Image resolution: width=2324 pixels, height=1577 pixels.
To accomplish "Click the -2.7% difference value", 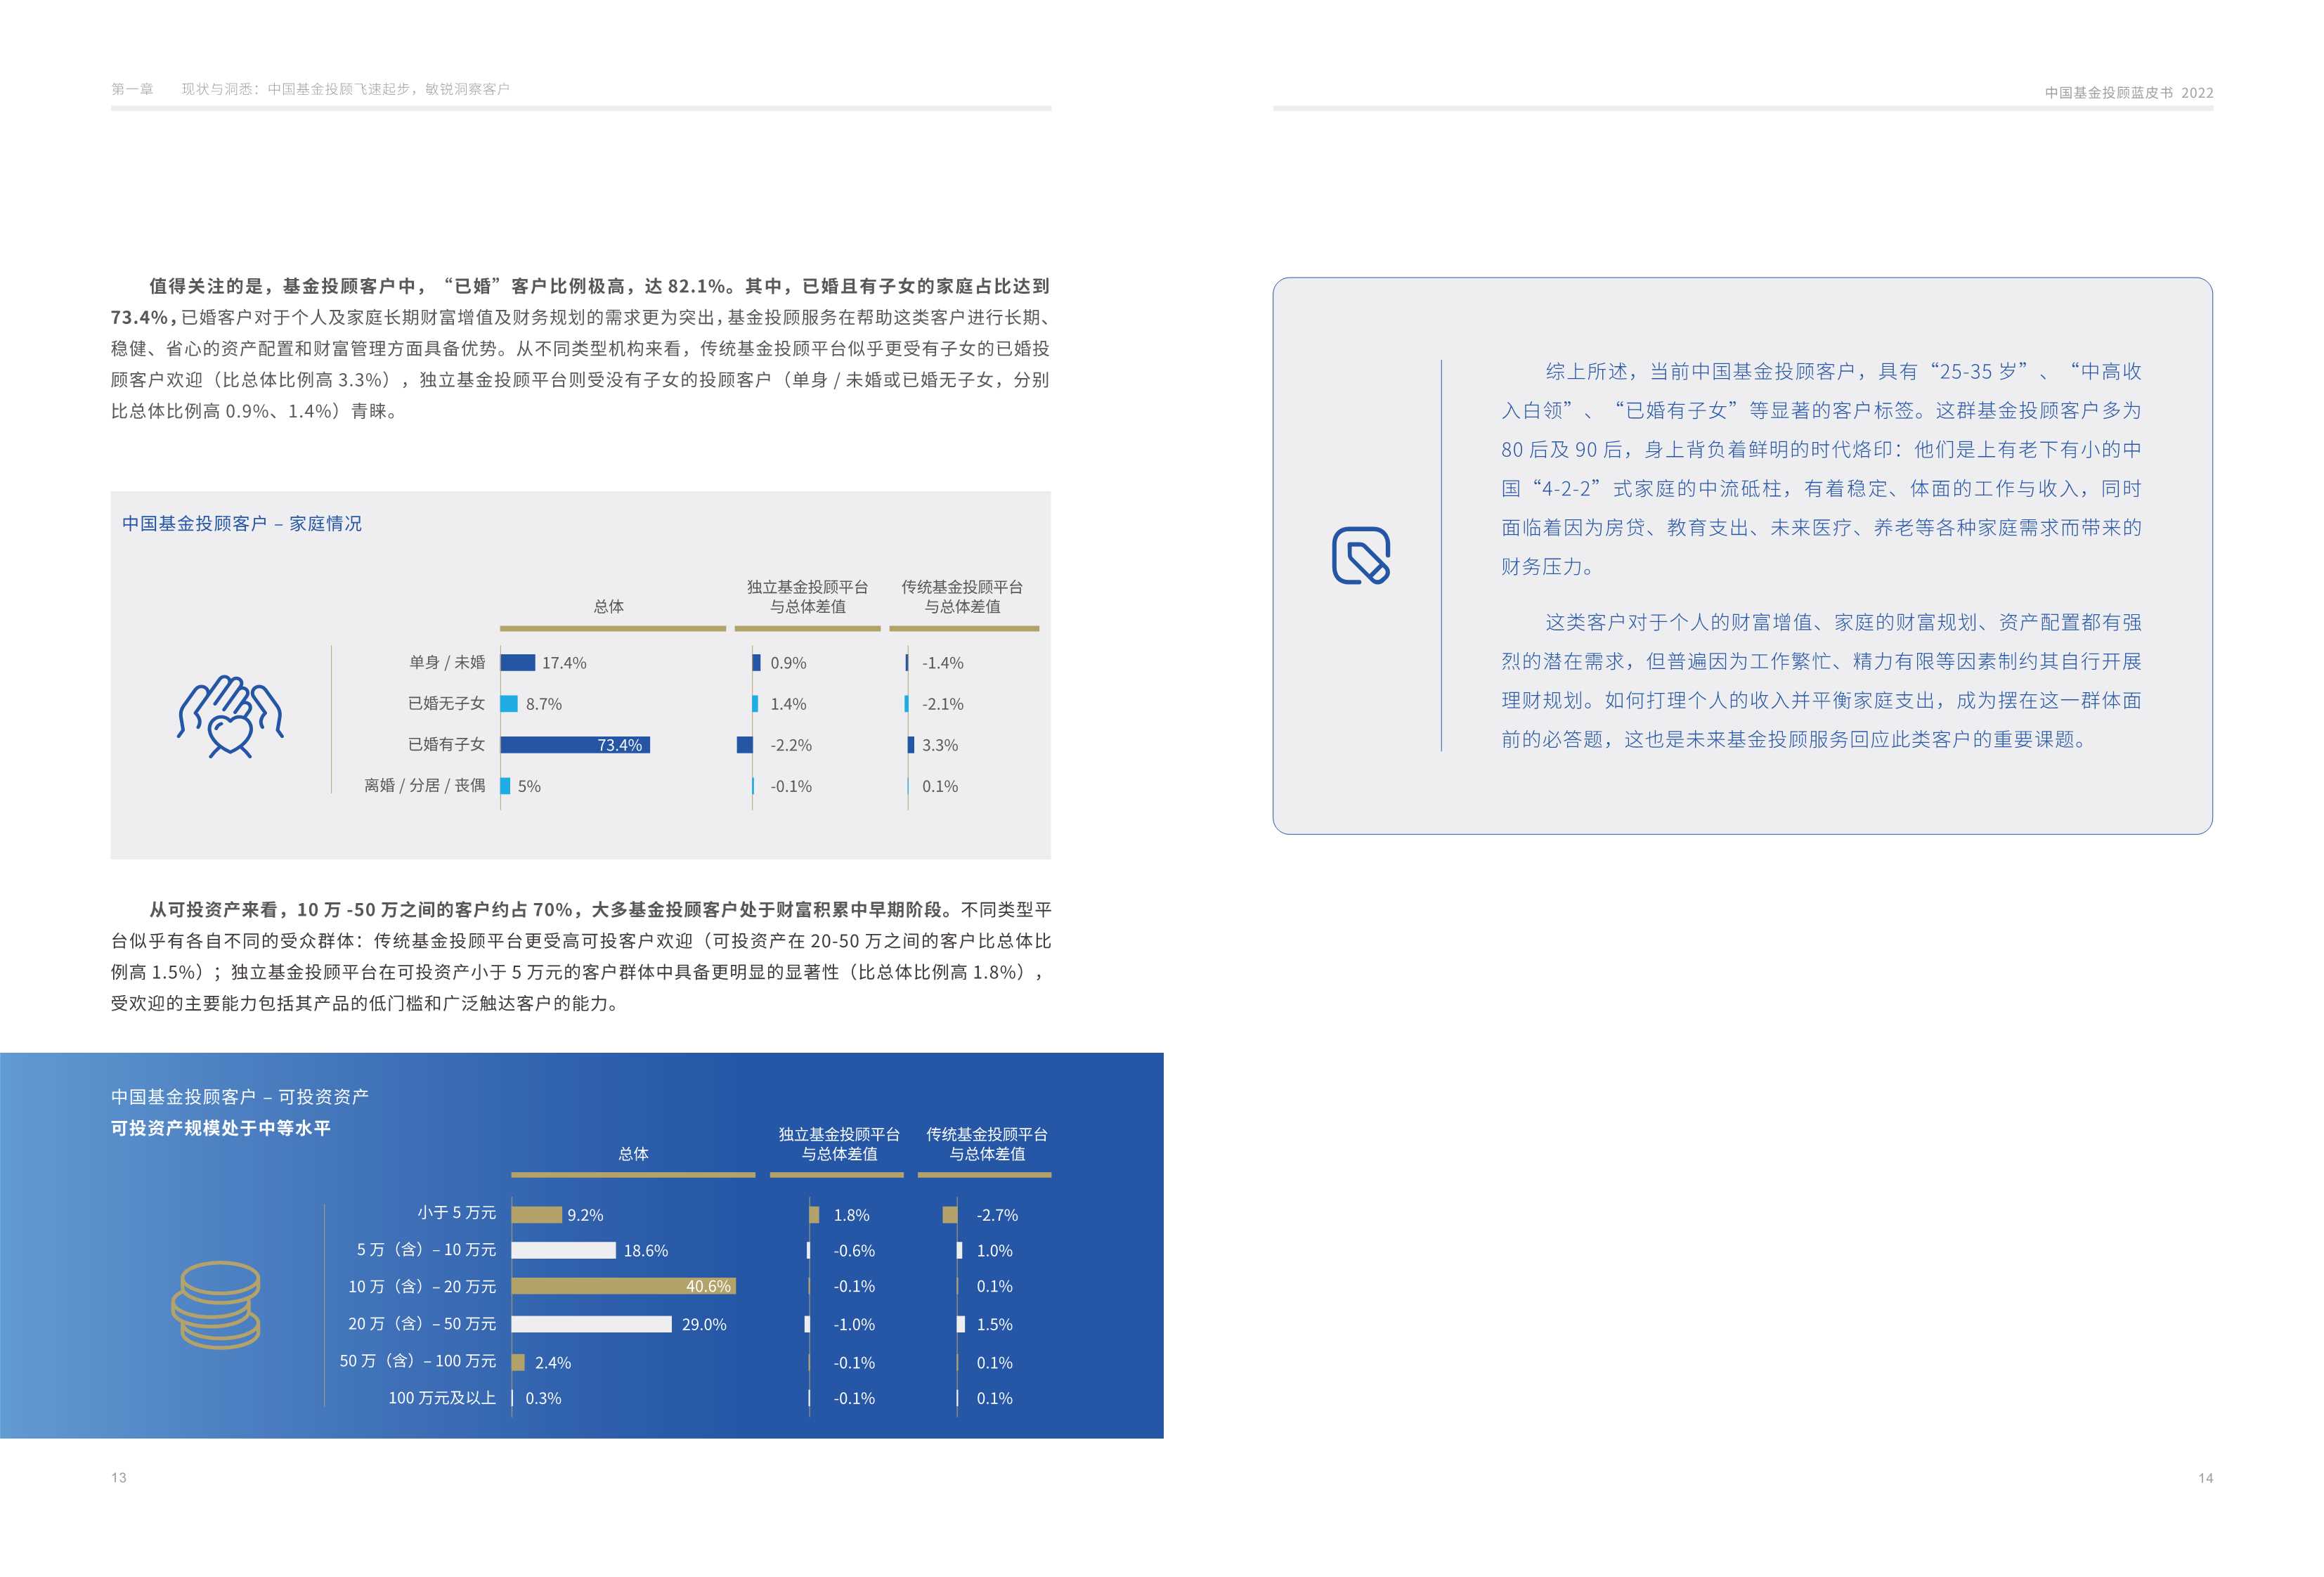I will click(x=997, y=1215).
